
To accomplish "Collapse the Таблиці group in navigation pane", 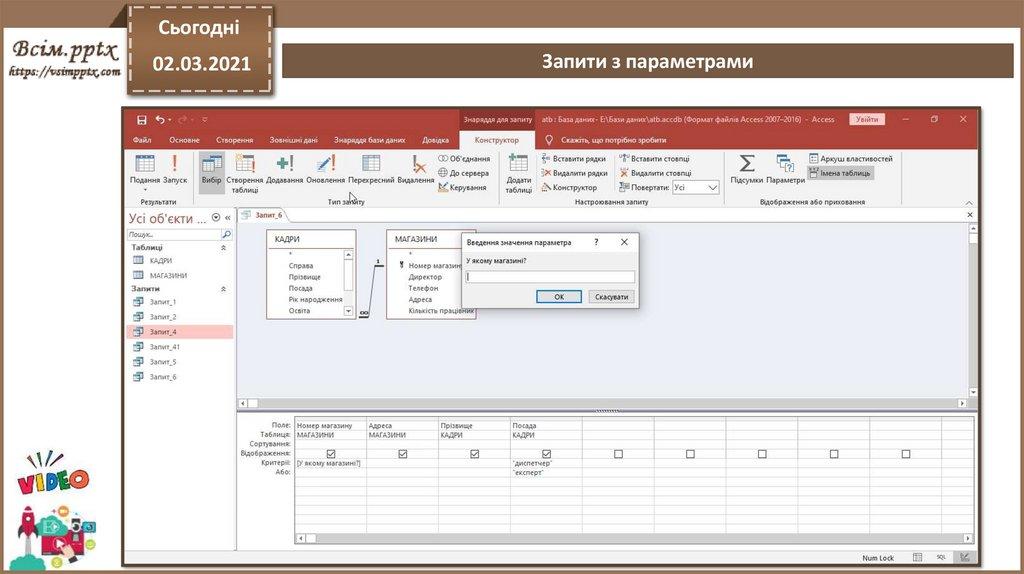I will (x=223, y=247).
